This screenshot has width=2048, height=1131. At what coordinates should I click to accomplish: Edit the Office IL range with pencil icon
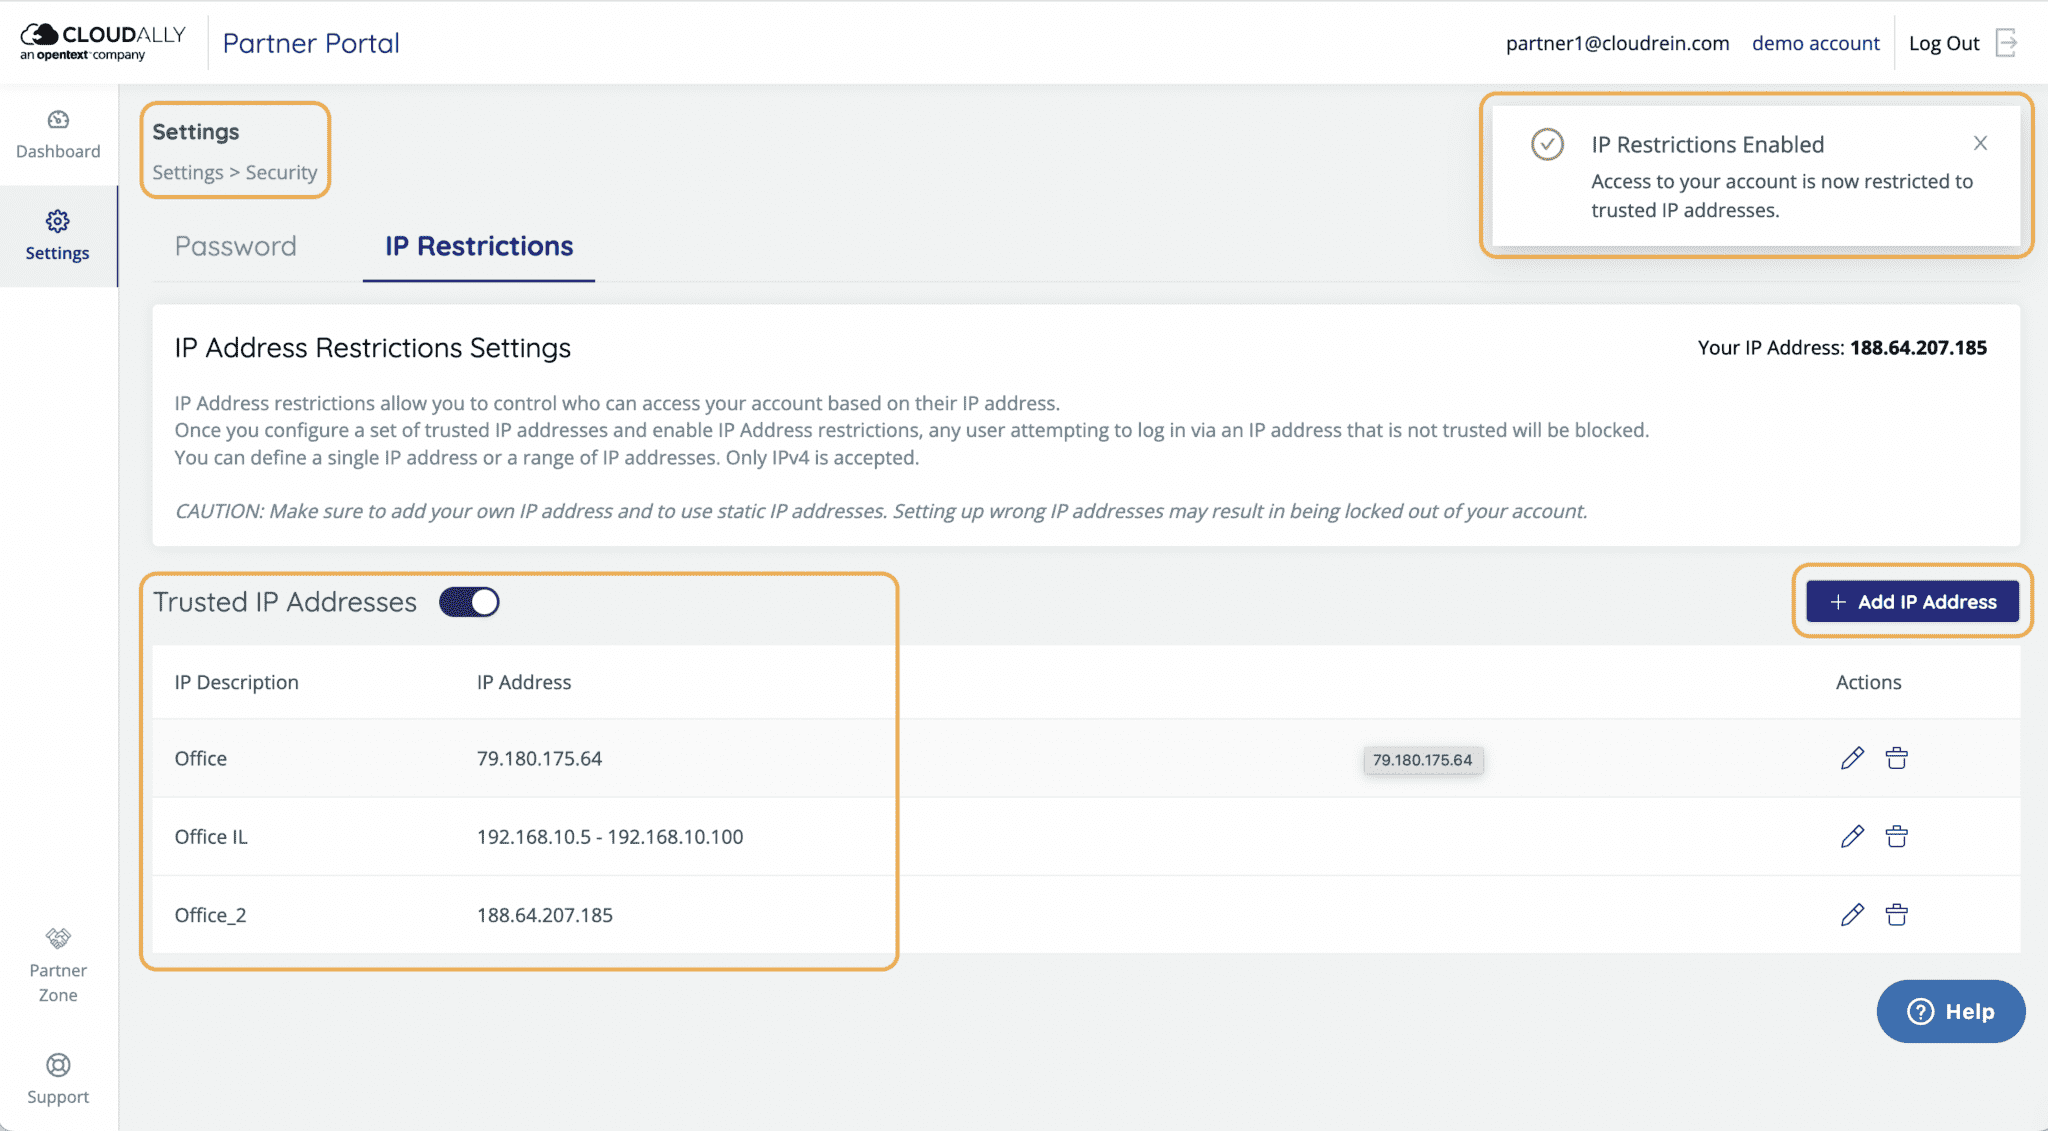pos(1852,836)
